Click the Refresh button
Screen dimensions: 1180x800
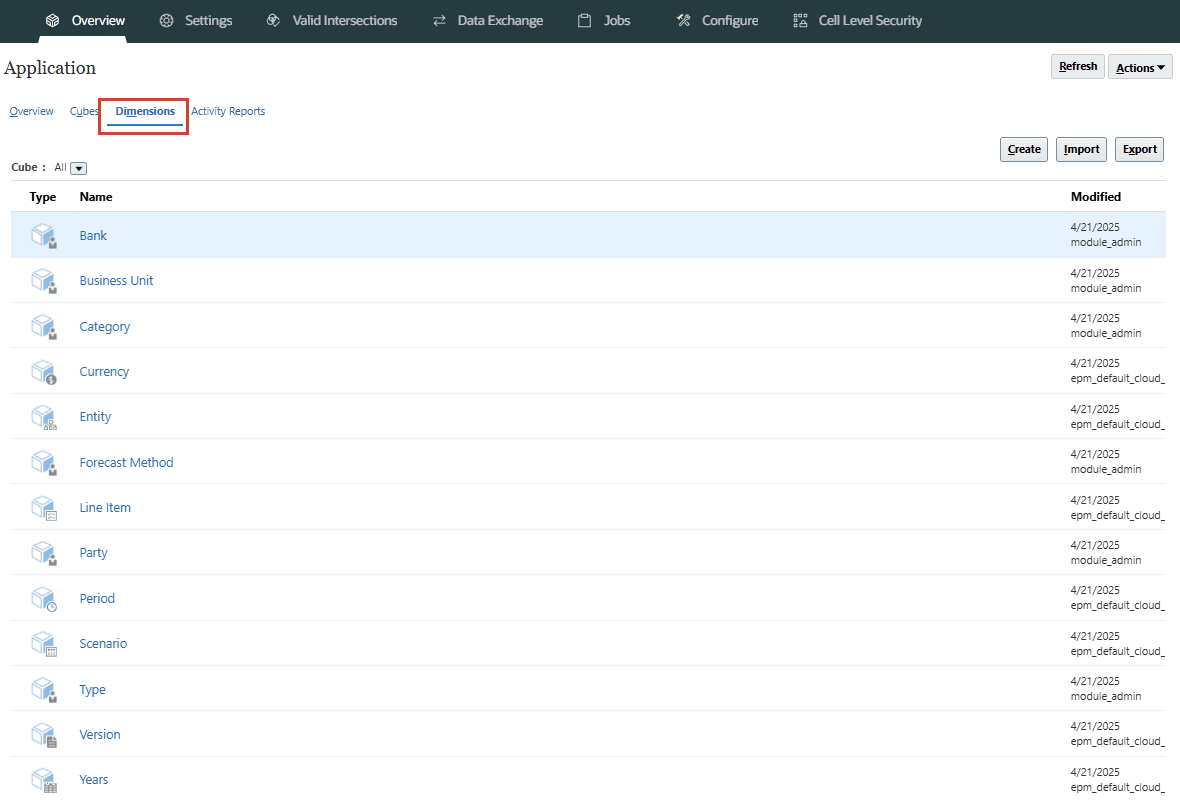click(1078, 66)
